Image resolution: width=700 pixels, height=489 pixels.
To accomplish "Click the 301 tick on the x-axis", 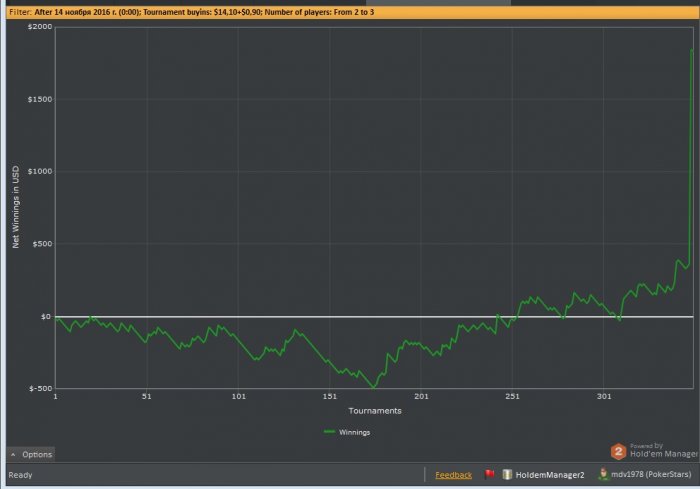I will [x=603, y=397].
